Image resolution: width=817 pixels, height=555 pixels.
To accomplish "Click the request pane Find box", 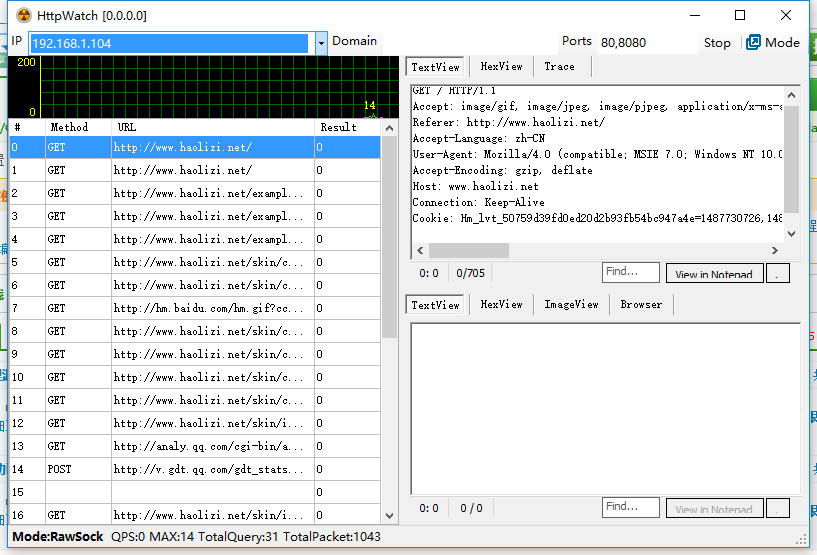I will pos(630,273).
